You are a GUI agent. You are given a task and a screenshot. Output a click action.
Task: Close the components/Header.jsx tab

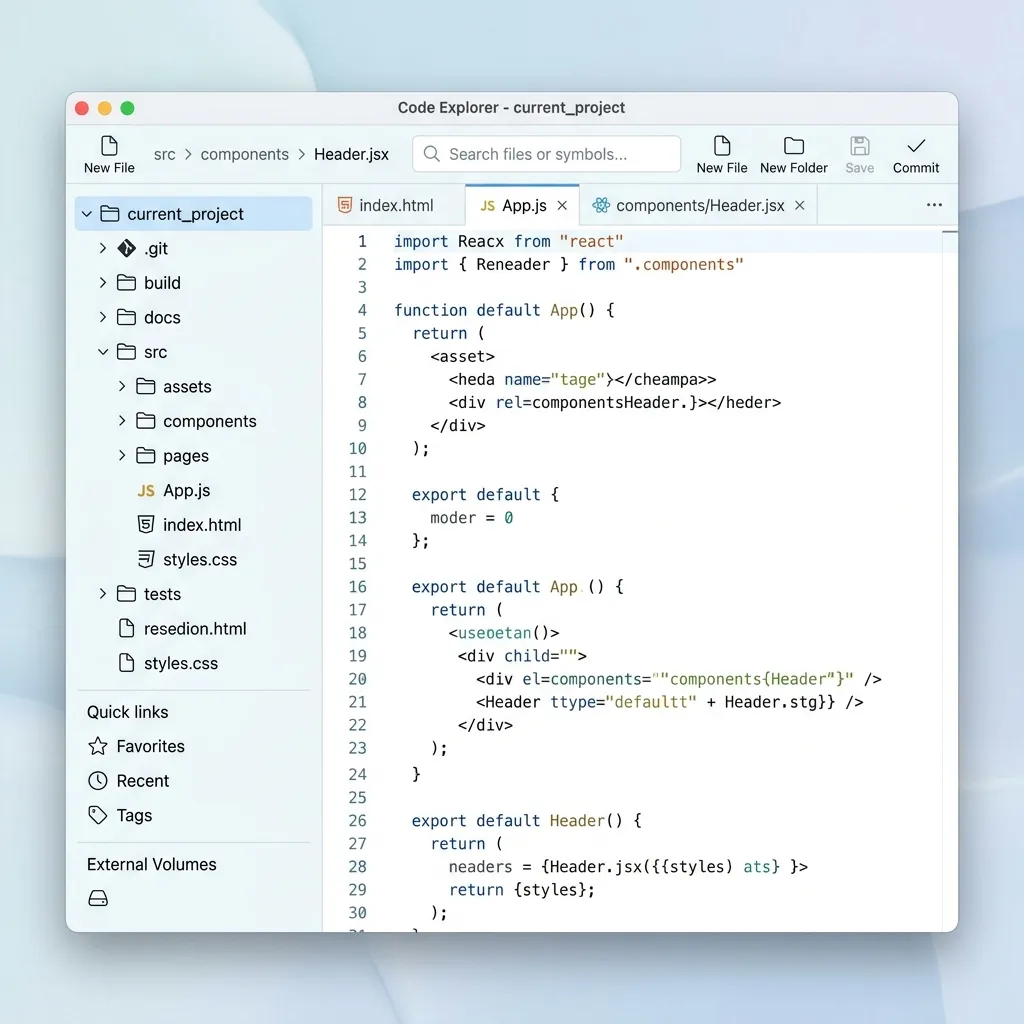pos(799,206)
